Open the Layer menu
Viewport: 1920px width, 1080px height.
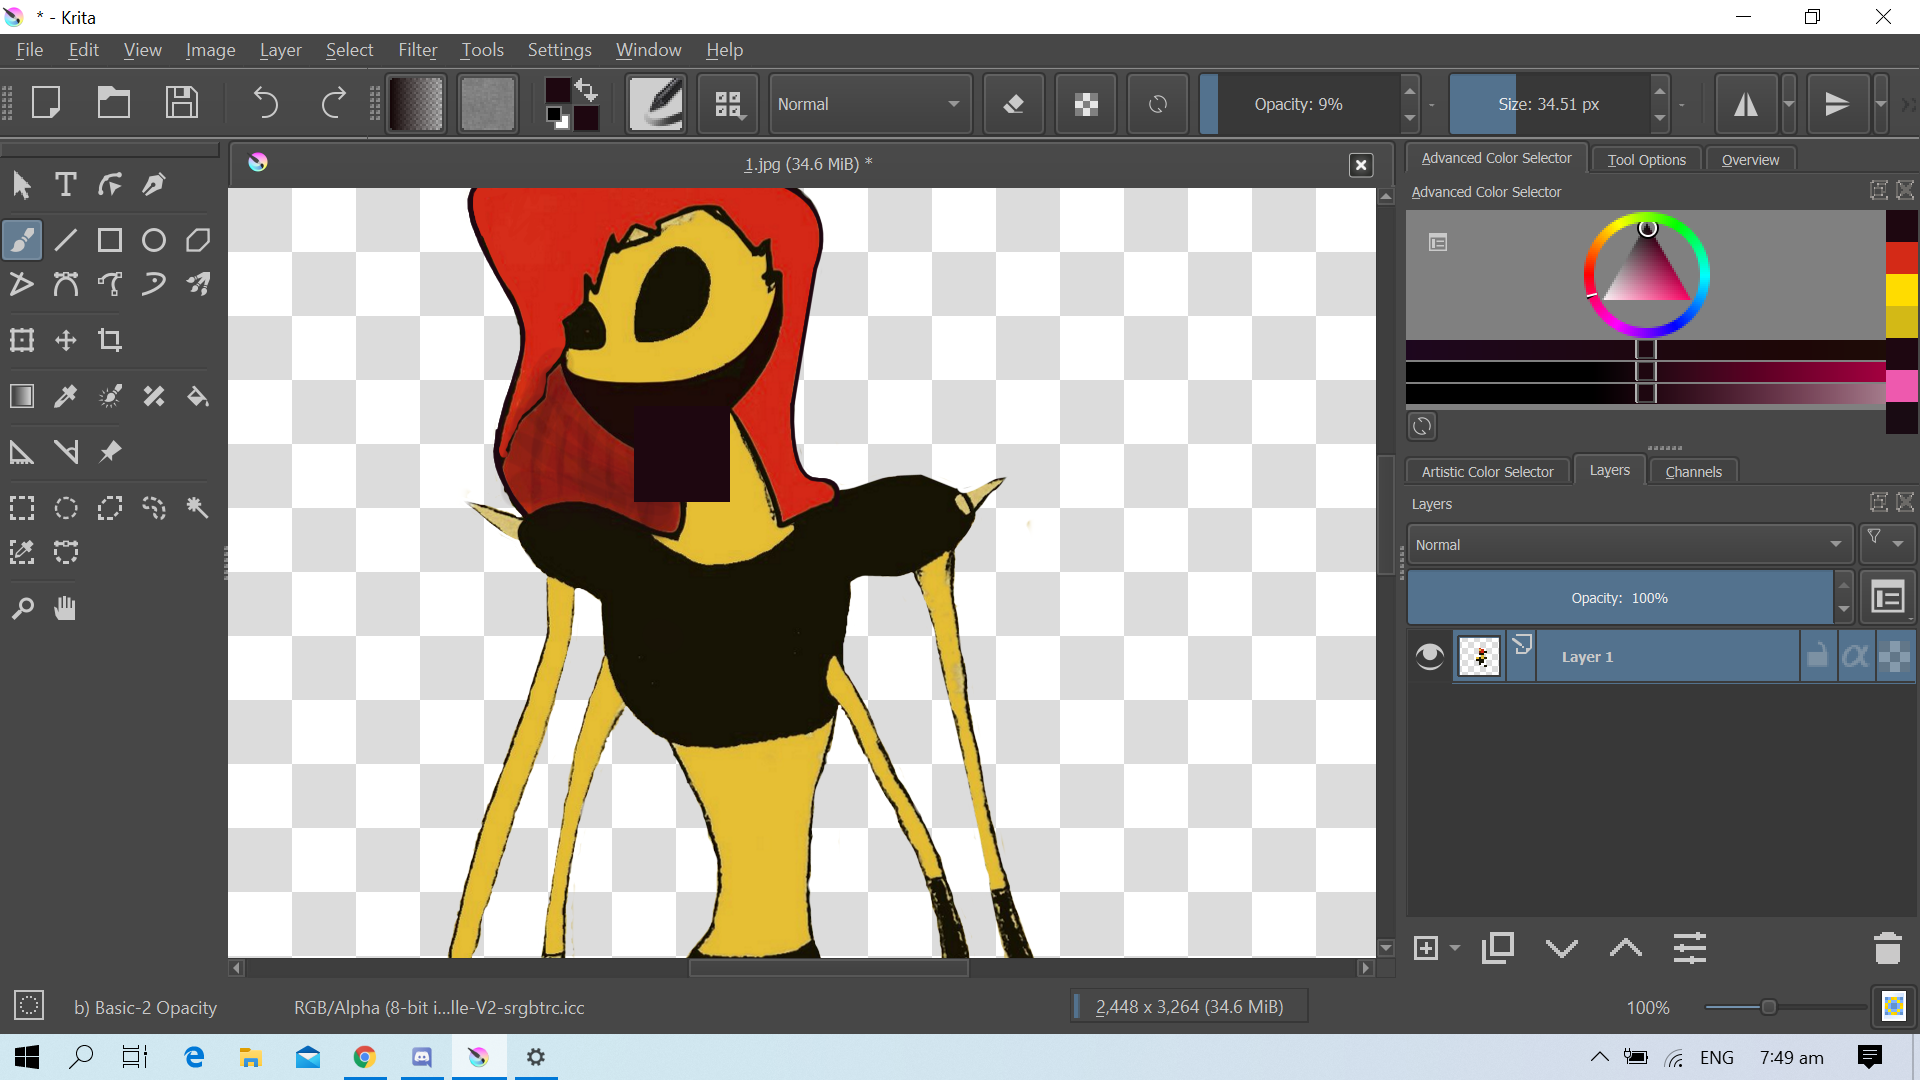pyautogui.click(x=280, y=50)
